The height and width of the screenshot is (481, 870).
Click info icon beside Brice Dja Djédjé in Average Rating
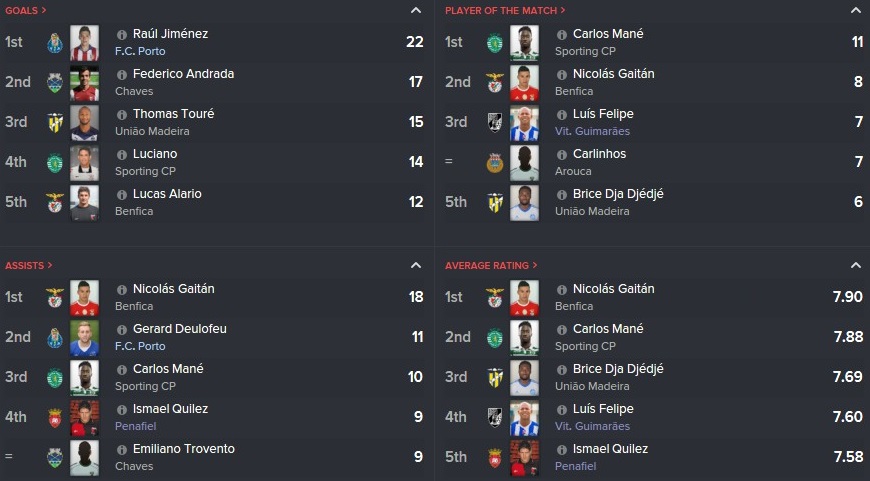click(x=562, y=369)
